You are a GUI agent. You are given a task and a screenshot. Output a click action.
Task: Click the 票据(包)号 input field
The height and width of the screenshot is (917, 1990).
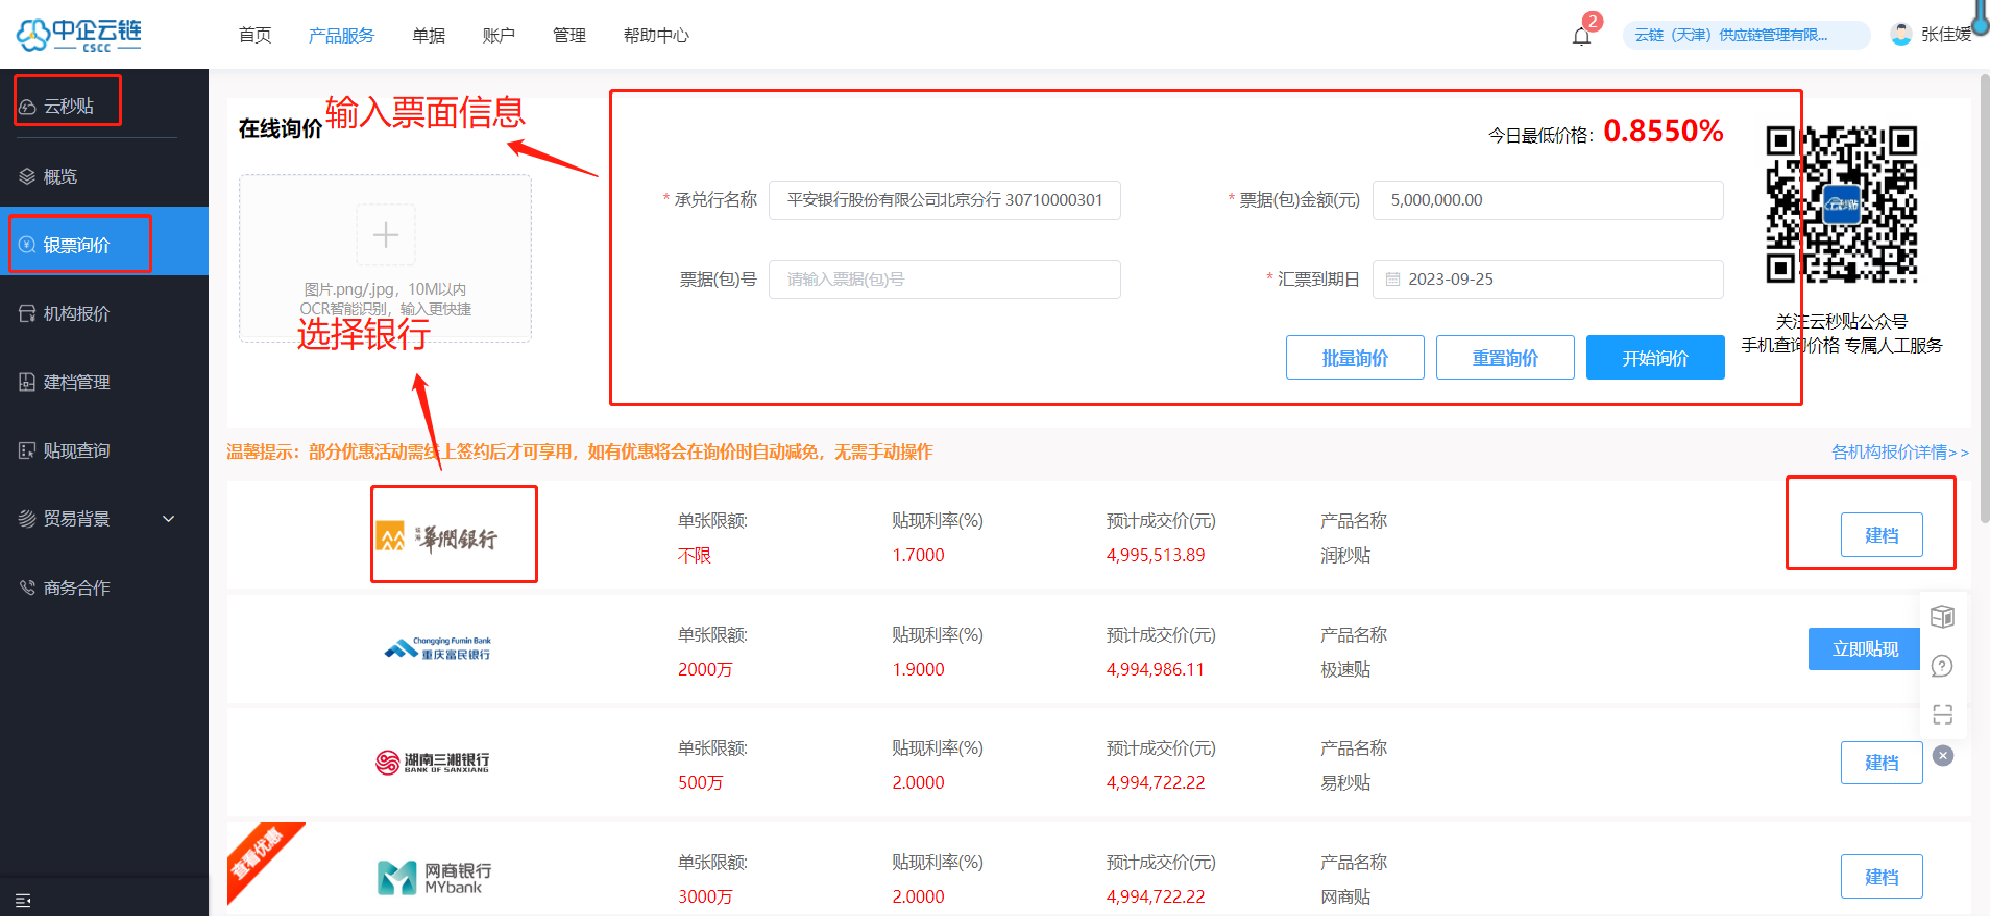(x=944, y=280)
